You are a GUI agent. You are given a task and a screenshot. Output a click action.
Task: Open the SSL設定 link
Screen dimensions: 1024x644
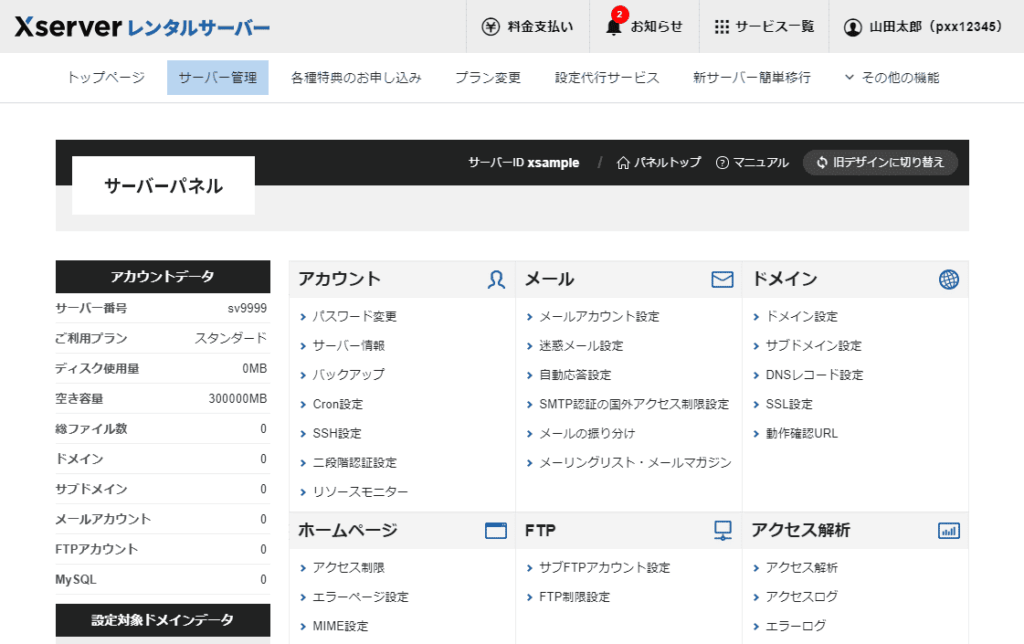pos(789,404)
